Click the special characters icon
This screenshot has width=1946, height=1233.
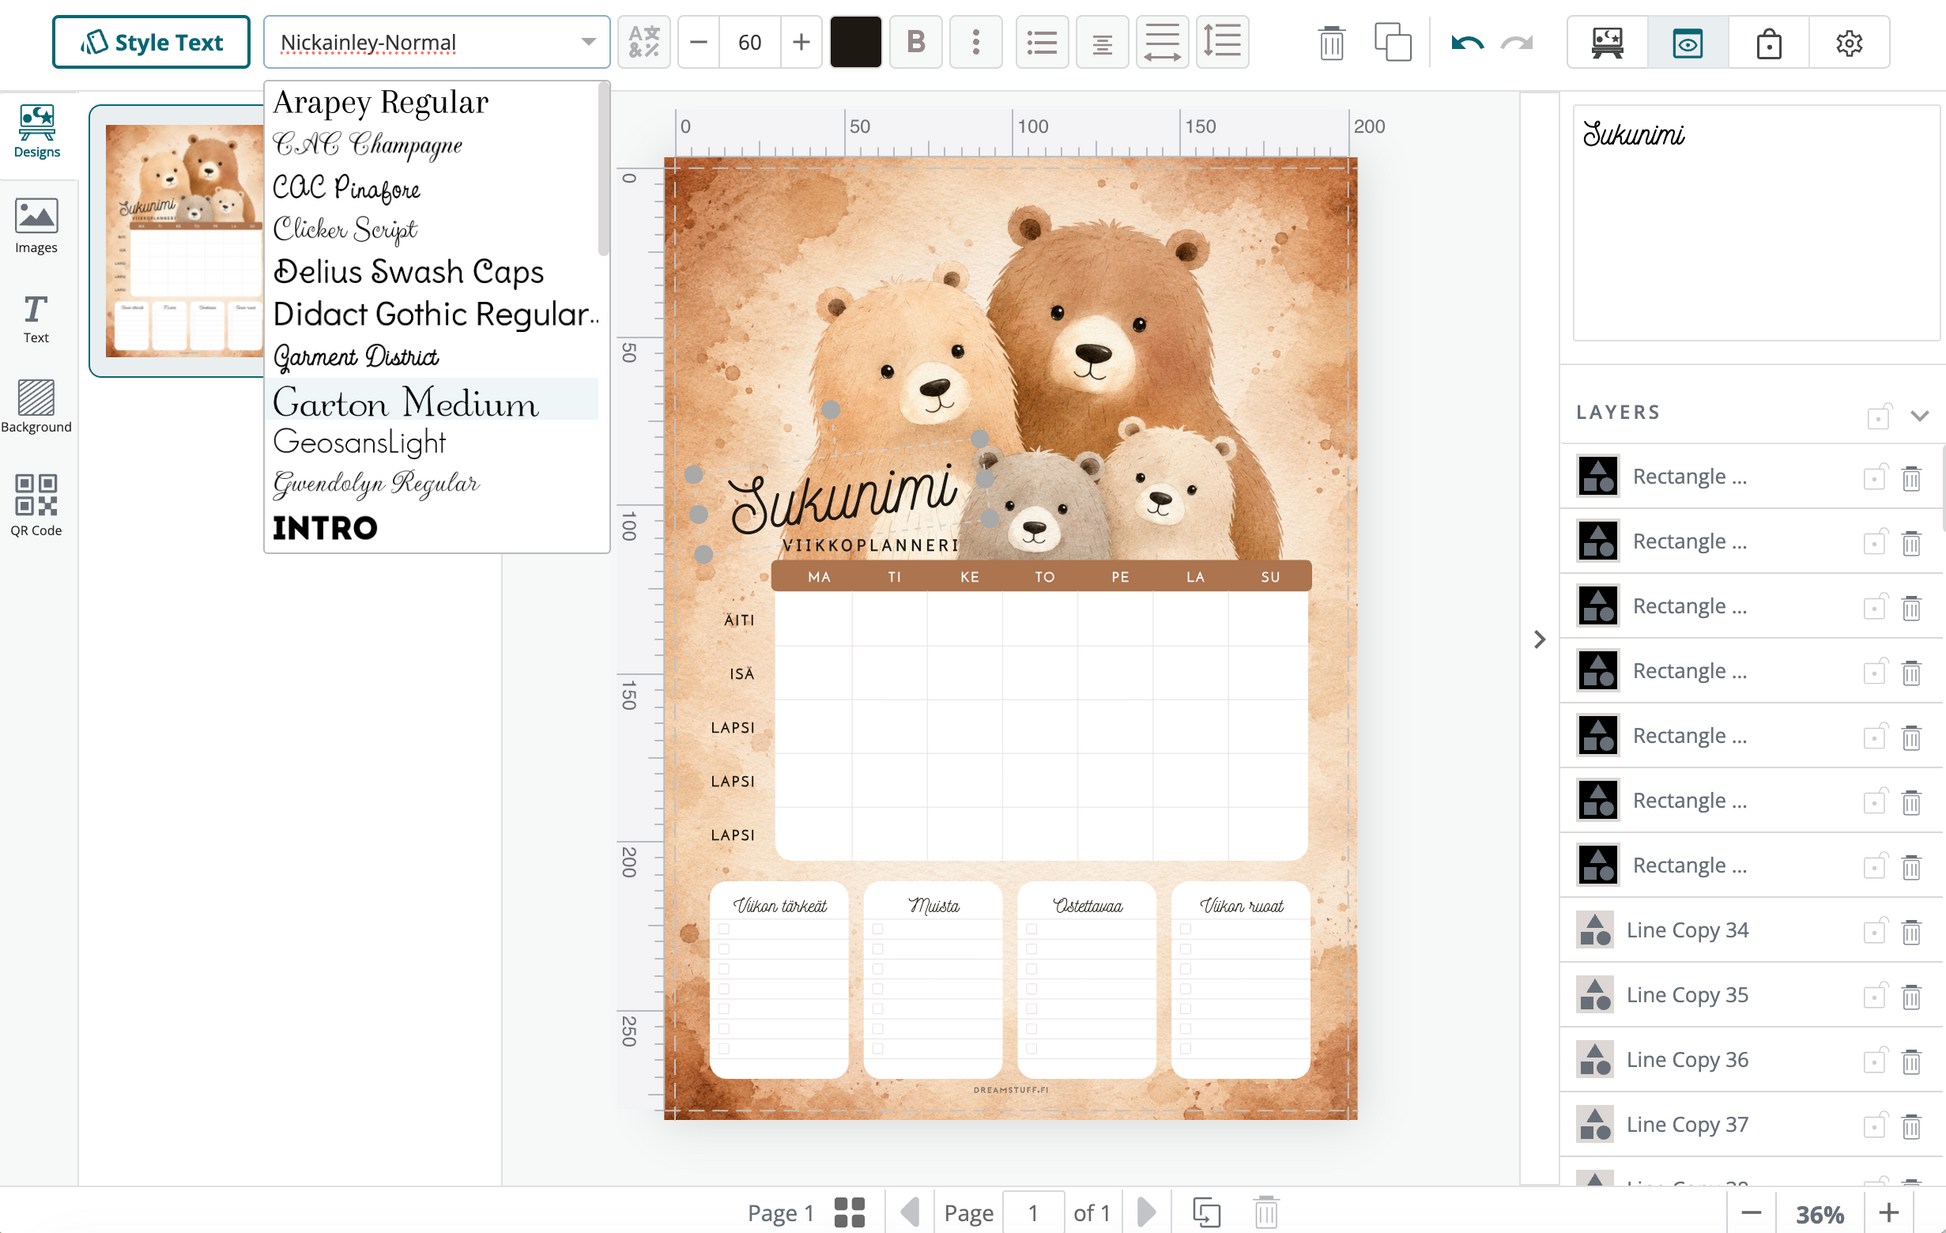[x=643, y=42]
